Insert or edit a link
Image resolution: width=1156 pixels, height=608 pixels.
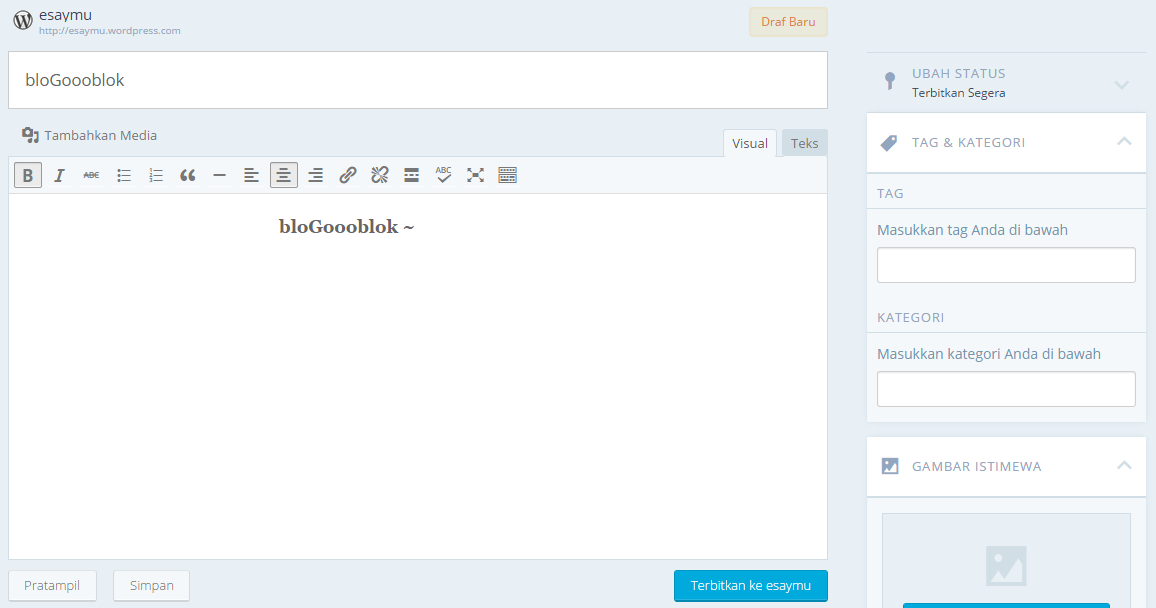point(348,175)
